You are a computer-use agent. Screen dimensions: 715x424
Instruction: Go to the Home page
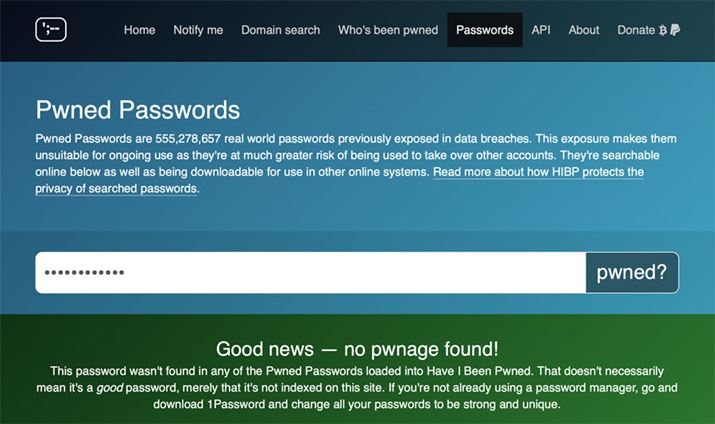click(139, 30)
